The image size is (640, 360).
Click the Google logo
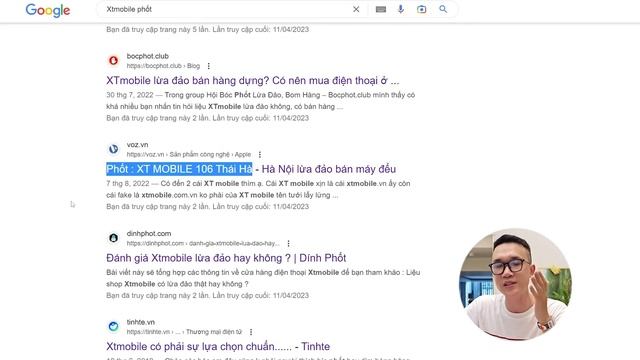pos(48,10)
